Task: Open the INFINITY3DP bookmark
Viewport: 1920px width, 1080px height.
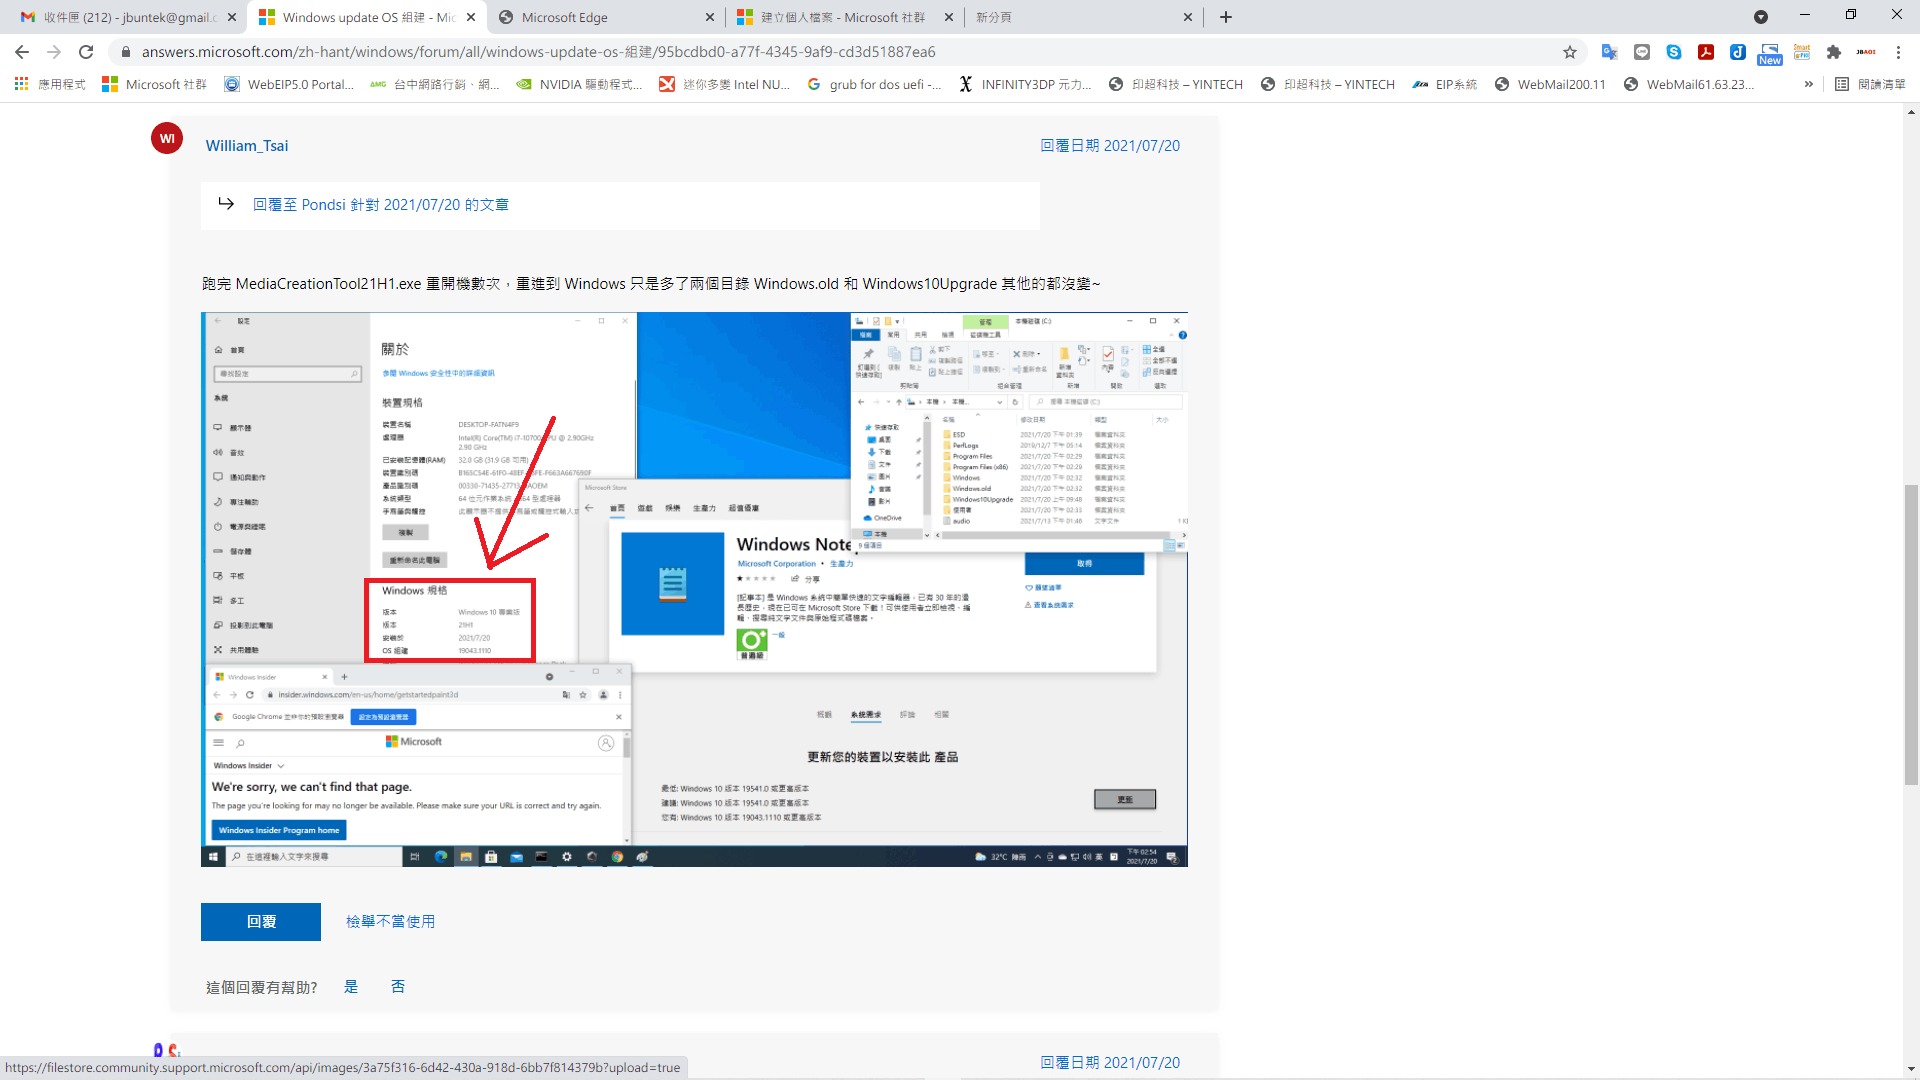Action: 1025,84
